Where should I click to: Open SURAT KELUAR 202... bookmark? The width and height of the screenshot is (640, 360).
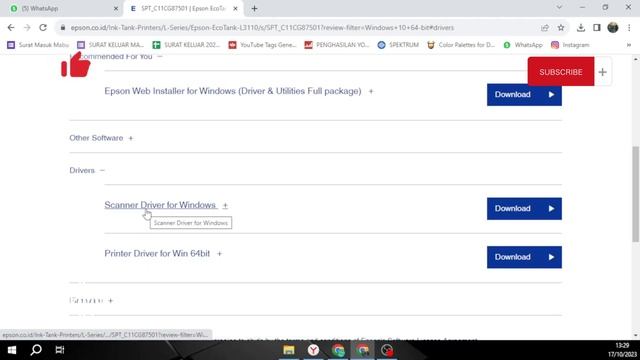point(186,45)
